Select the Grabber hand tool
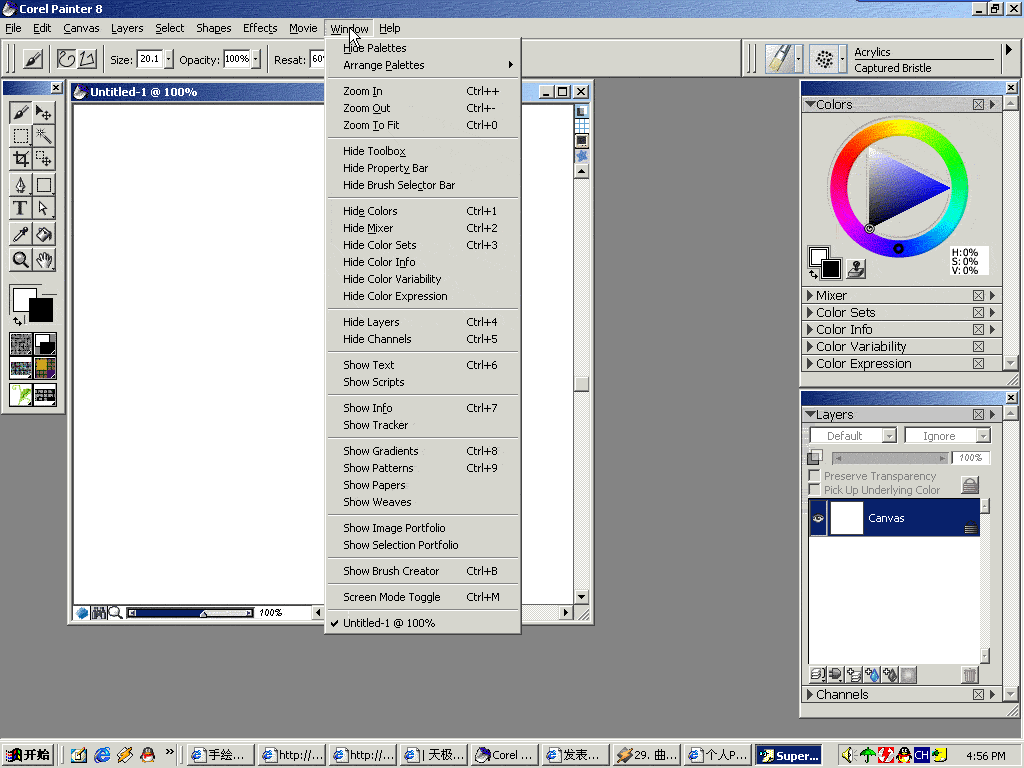Image resolution: width=1024 pixels, height=768 pixels. [x=44, y=259]
